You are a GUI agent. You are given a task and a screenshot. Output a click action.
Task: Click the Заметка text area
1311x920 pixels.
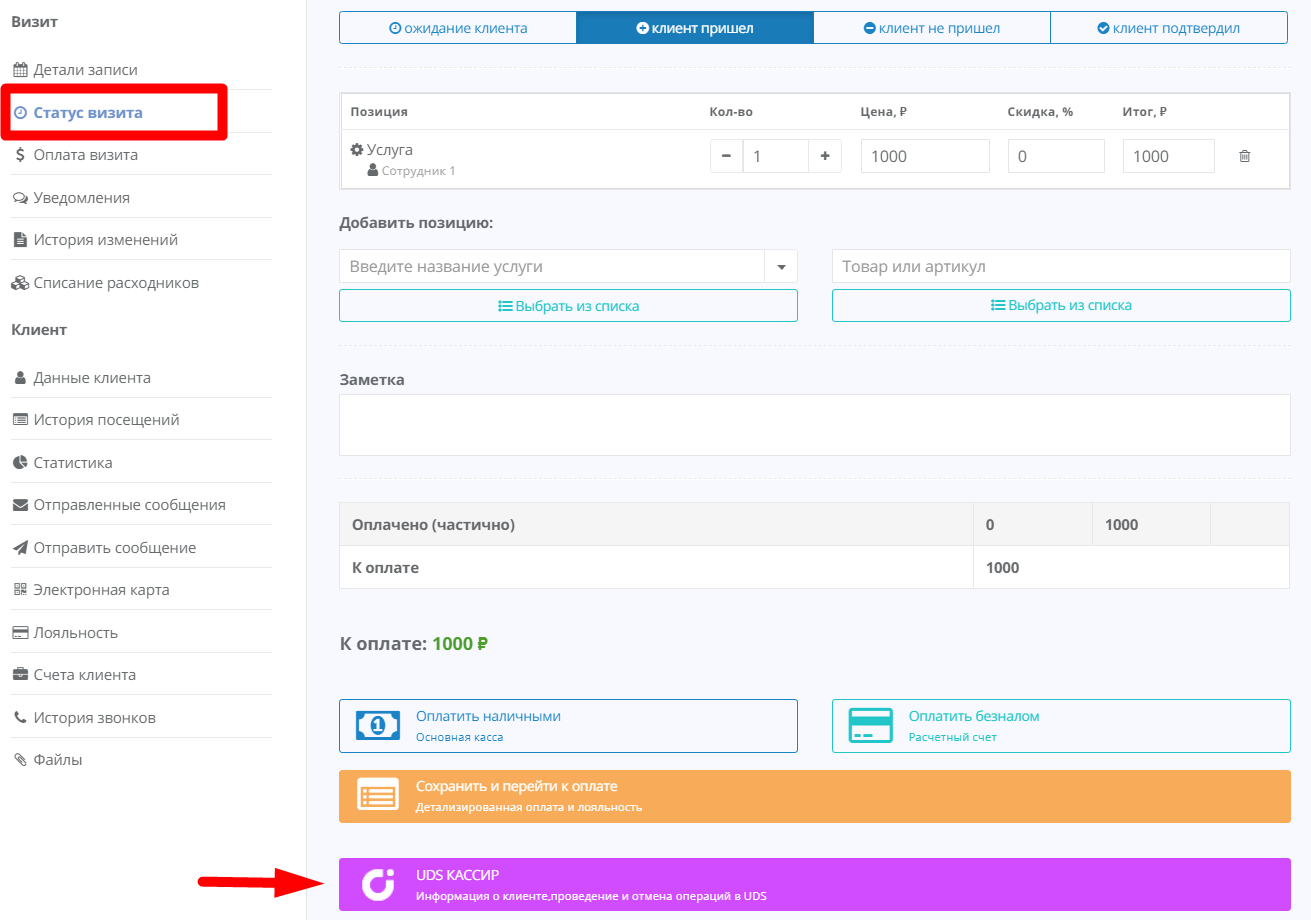[x=815, y=425]
